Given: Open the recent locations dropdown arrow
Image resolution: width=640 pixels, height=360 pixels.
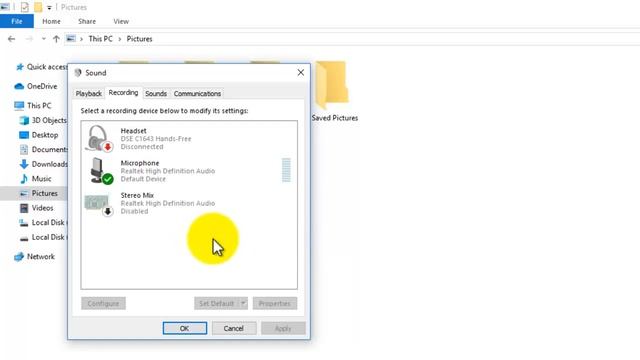Looking at the screenshot, I should (43, 39).
